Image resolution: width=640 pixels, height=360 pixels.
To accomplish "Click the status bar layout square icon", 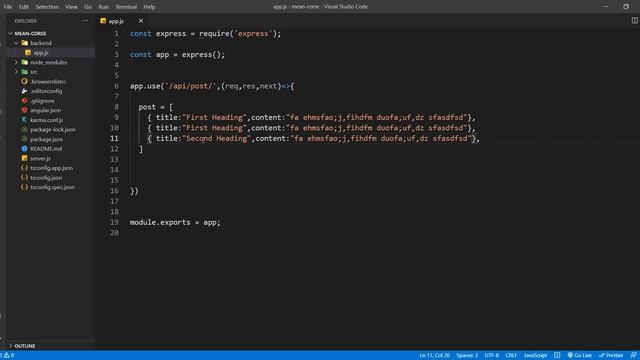I will point(557,355).
